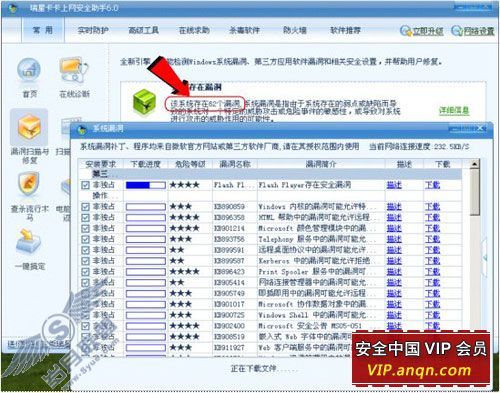Click 描述 link for KB901214
This screenshot has height=393, width=500.
tap(394, 229)
